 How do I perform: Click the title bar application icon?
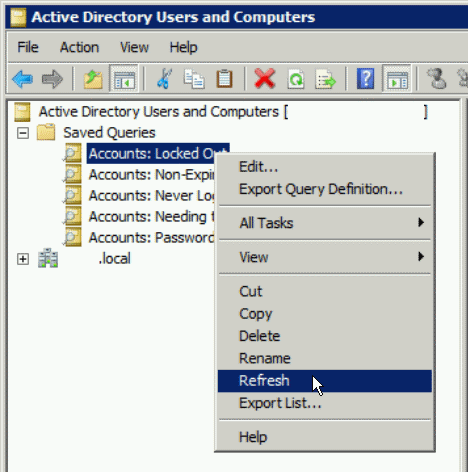coord(18,17)
